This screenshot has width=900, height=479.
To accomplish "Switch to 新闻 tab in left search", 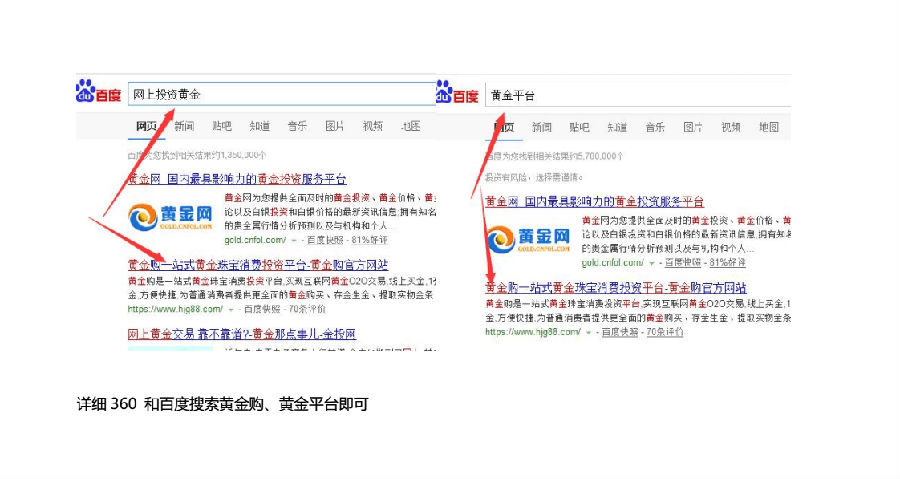I will tap(184, 126).
